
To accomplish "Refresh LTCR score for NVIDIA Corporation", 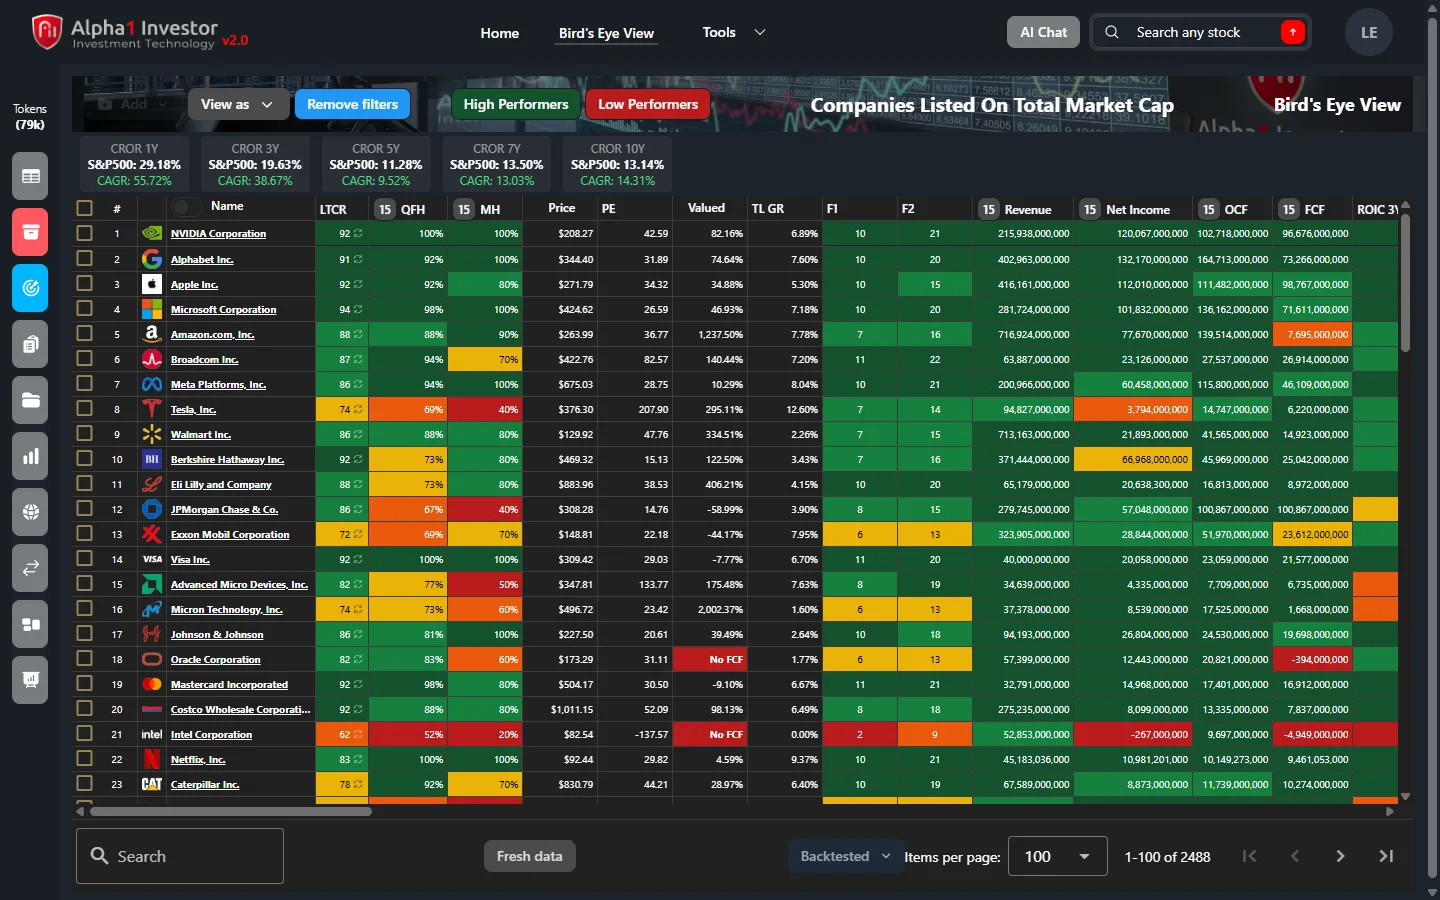I will pos(358,234).
